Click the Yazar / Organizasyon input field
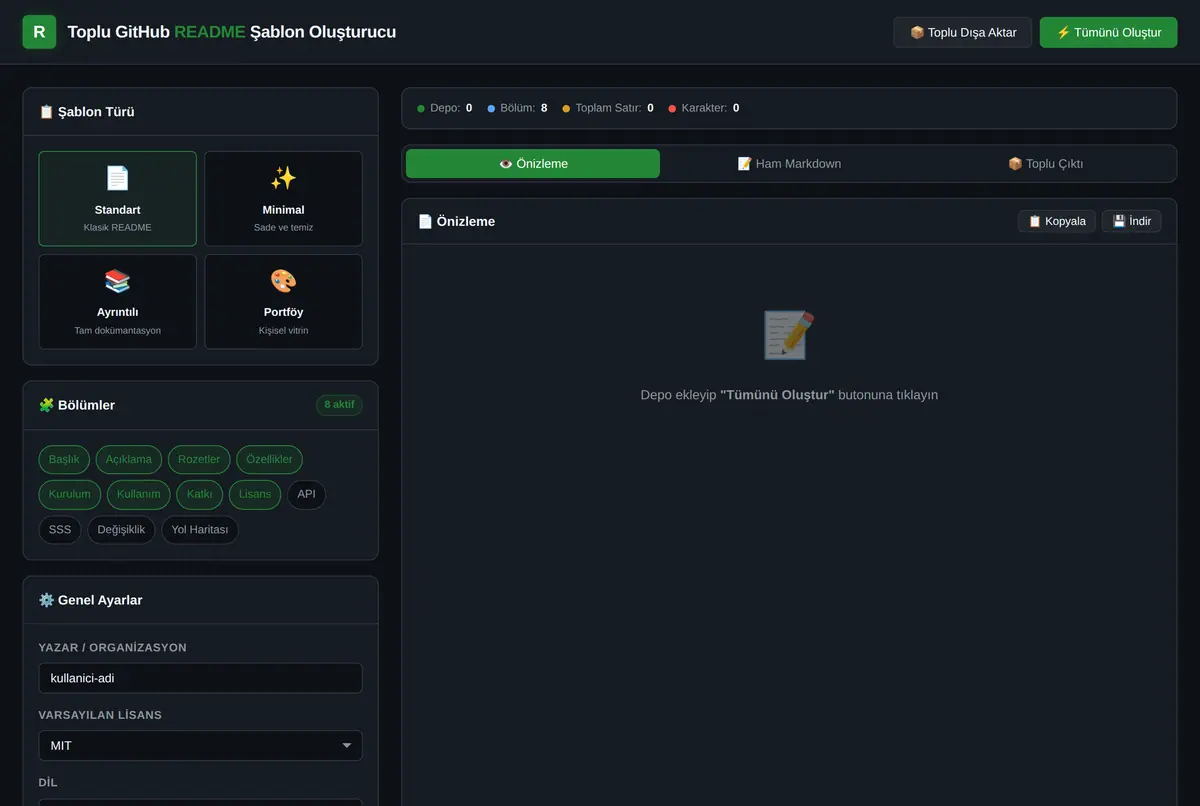 point(200,678)
